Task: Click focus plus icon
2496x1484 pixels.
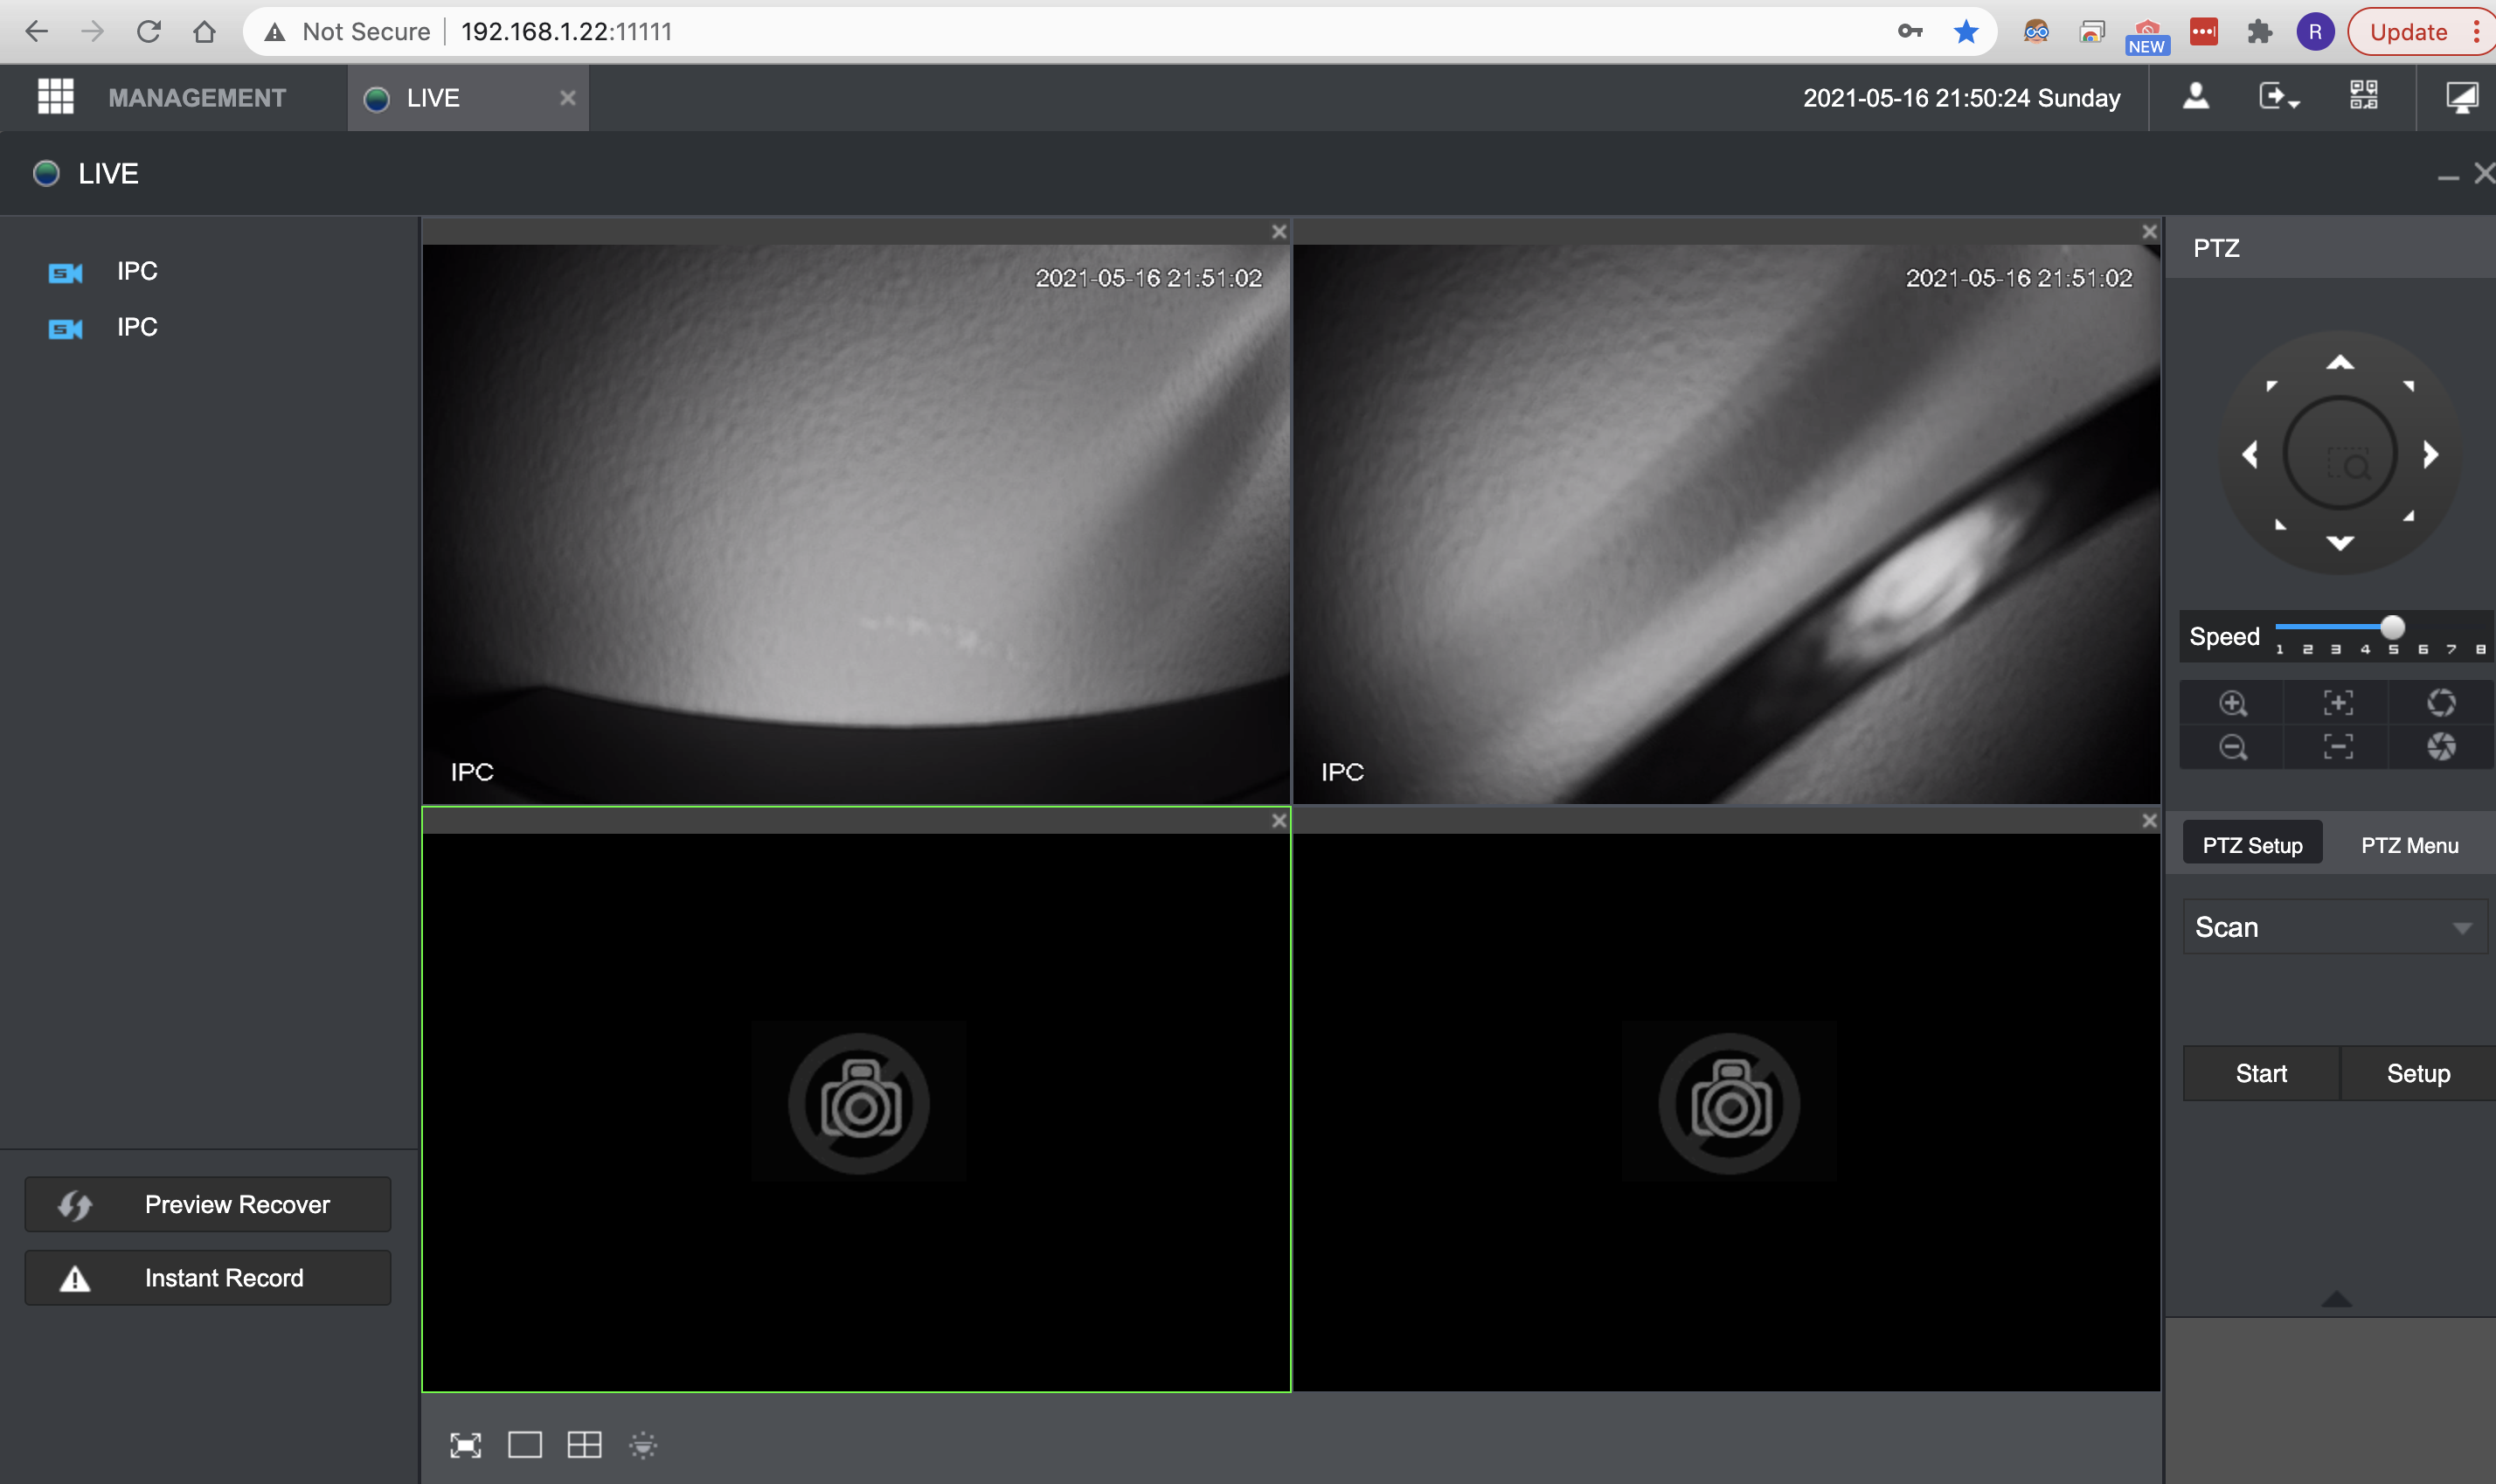Action: click(x=2337, y=703)
